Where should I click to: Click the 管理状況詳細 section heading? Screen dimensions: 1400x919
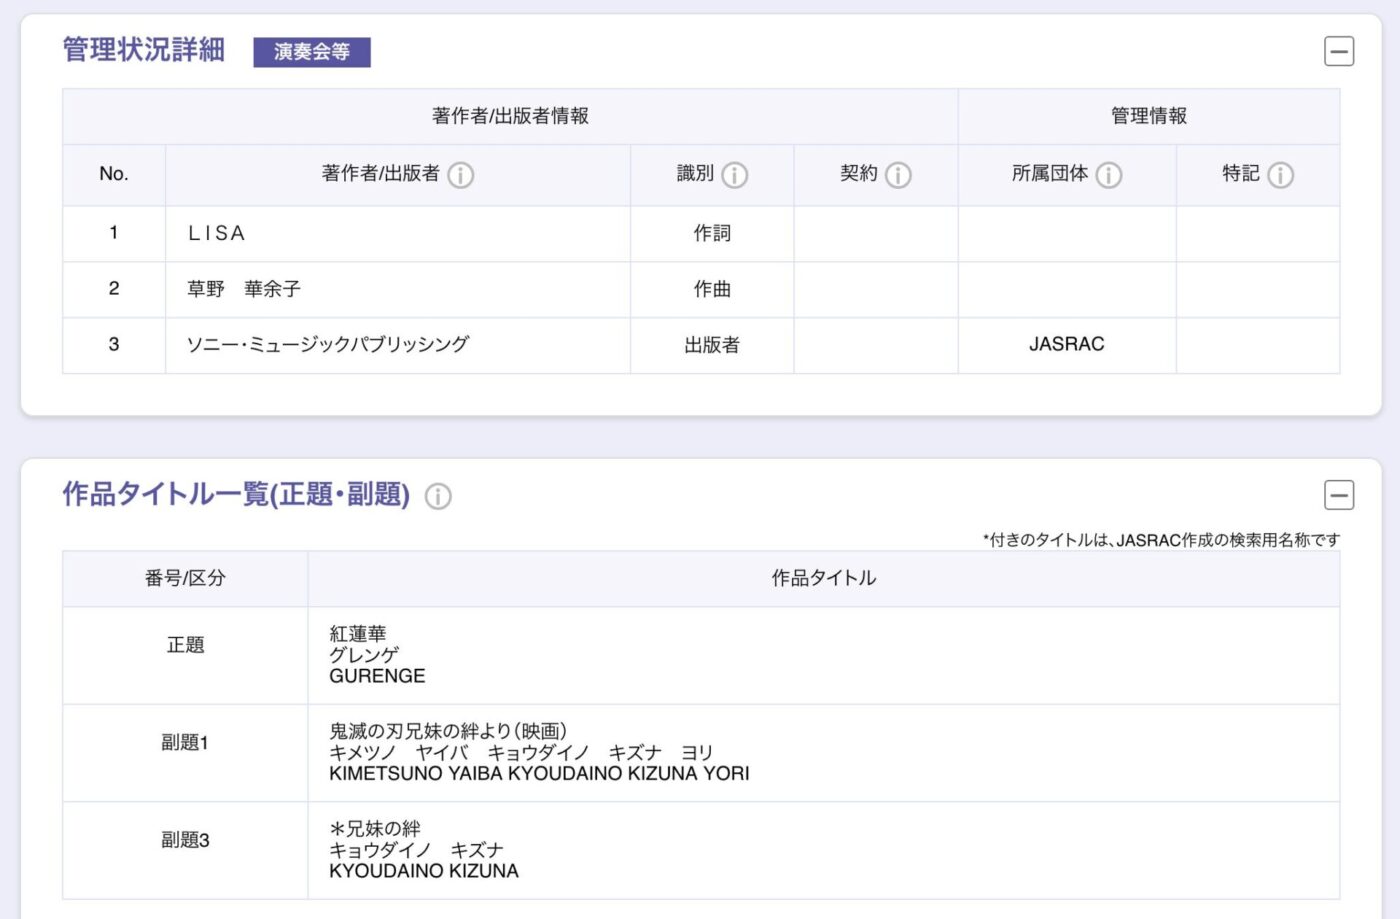pos(144,50)
